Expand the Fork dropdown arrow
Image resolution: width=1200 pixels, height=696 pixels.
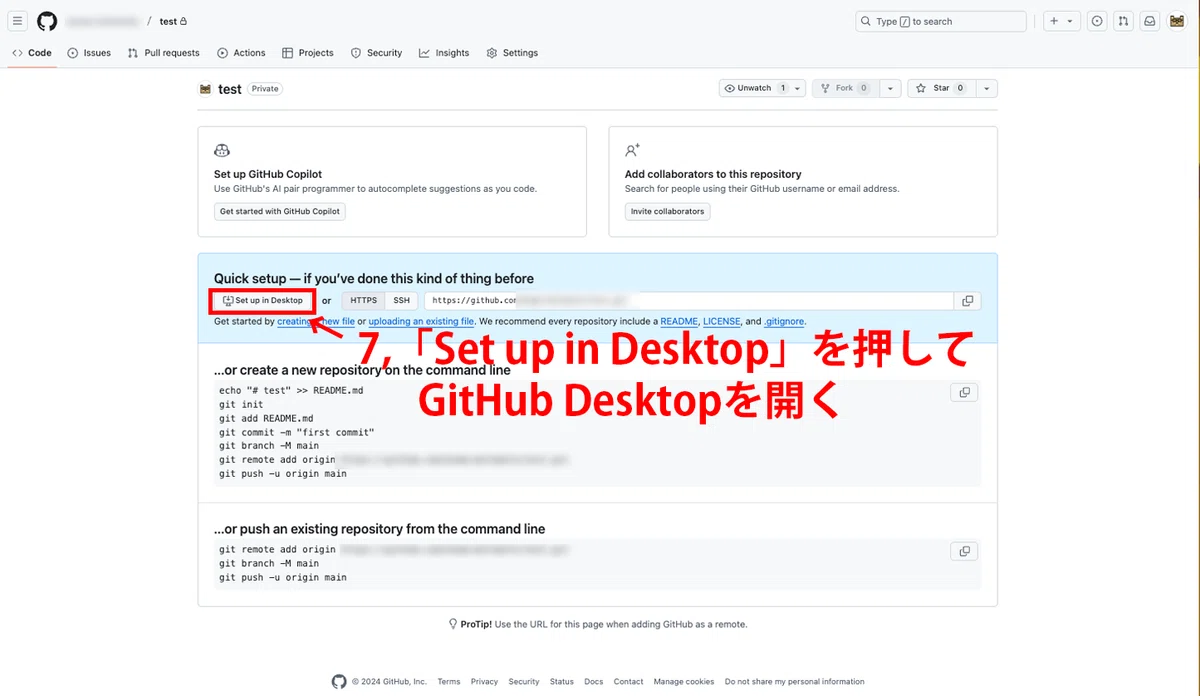click(891, 88)
